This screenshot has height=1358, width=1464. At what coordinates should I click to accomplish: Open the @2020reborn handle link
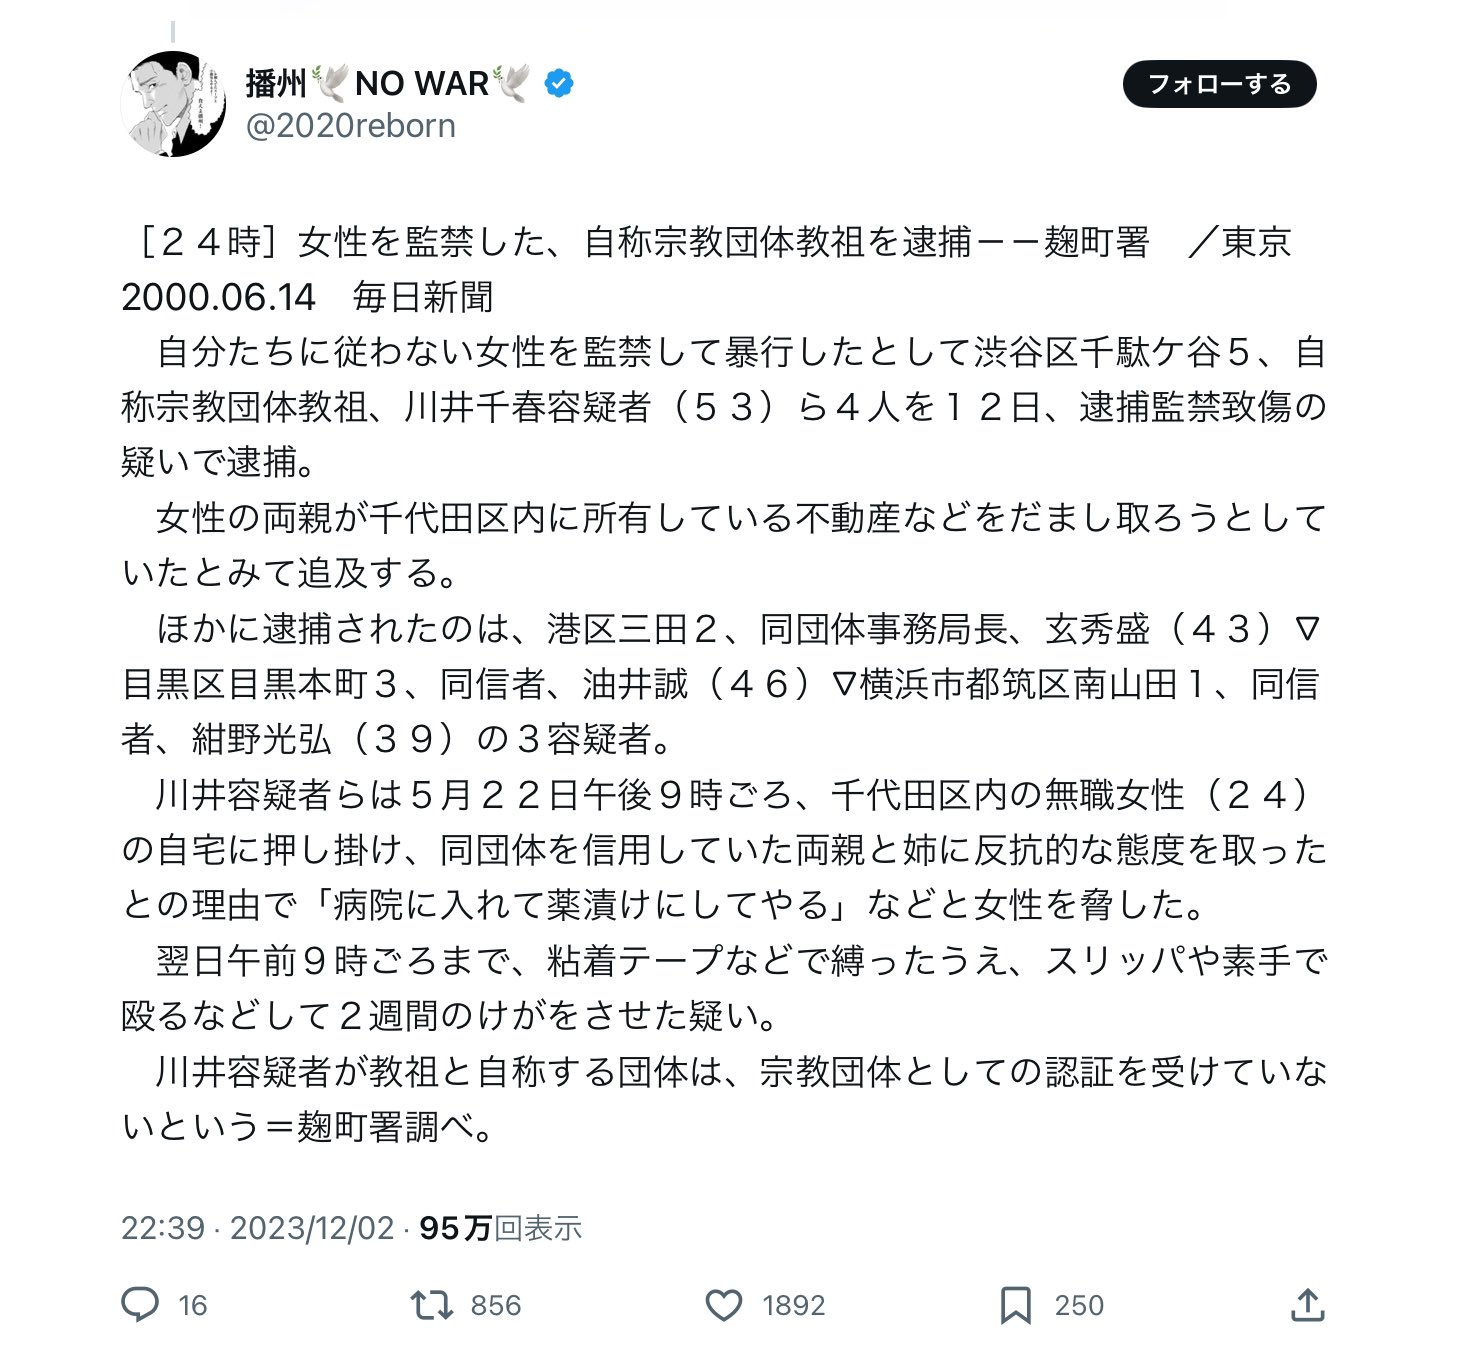point(351,126)
